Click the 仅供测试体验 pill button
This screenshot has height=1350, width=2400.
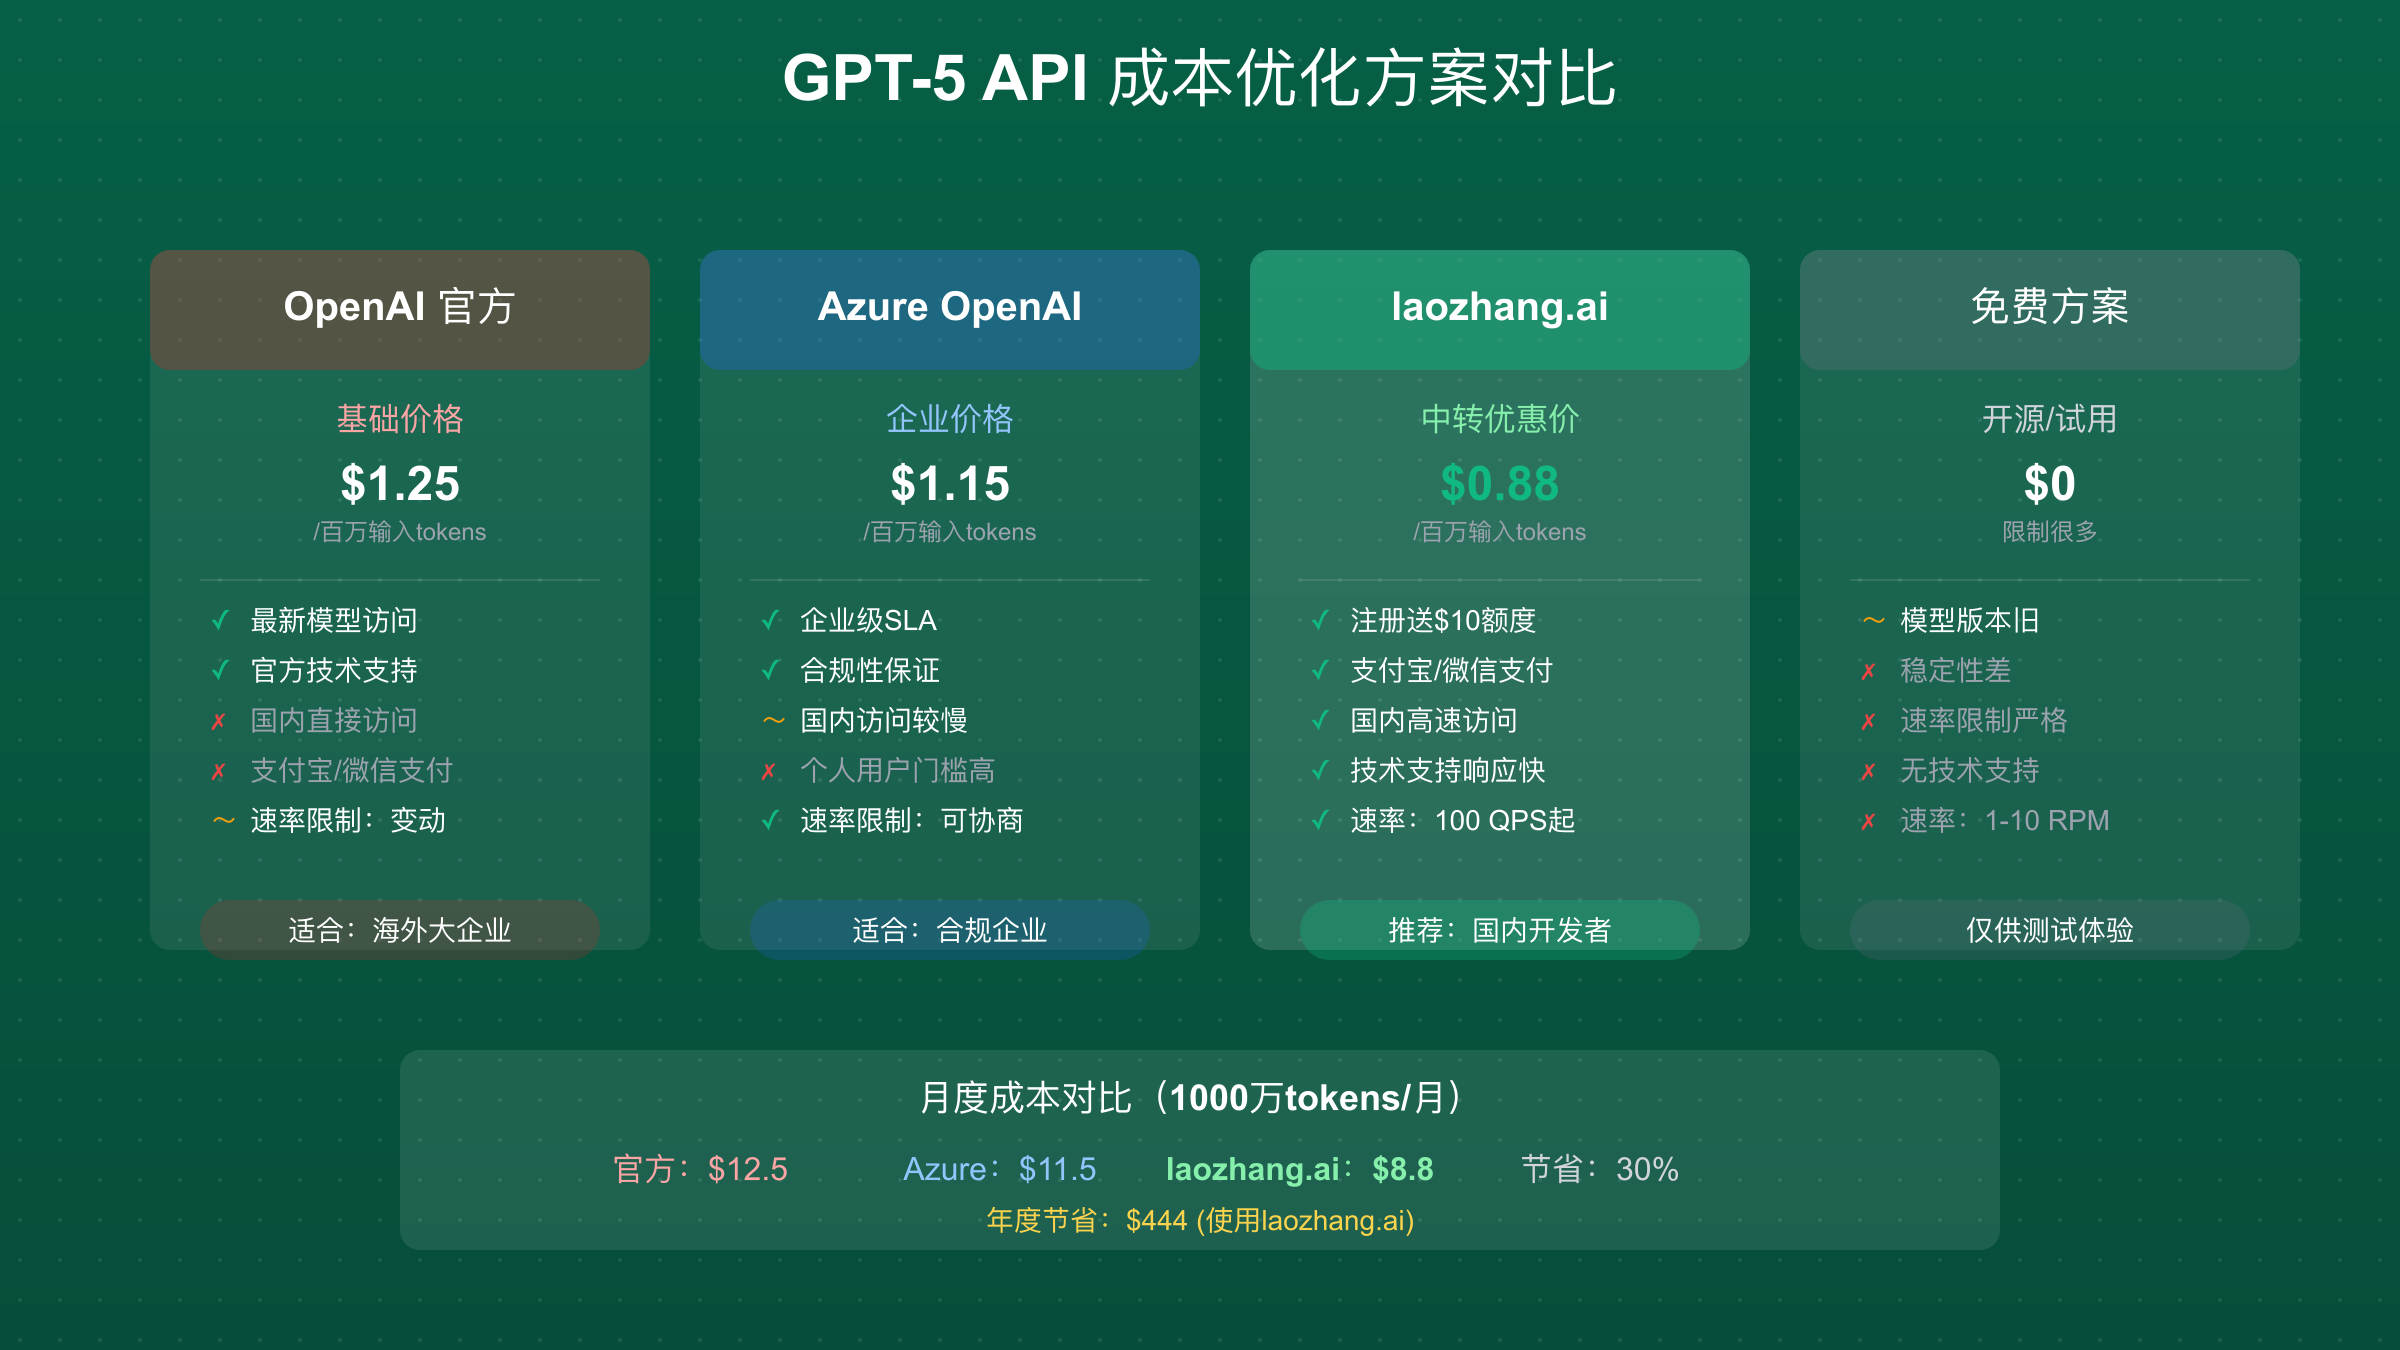click(2050, 930)
